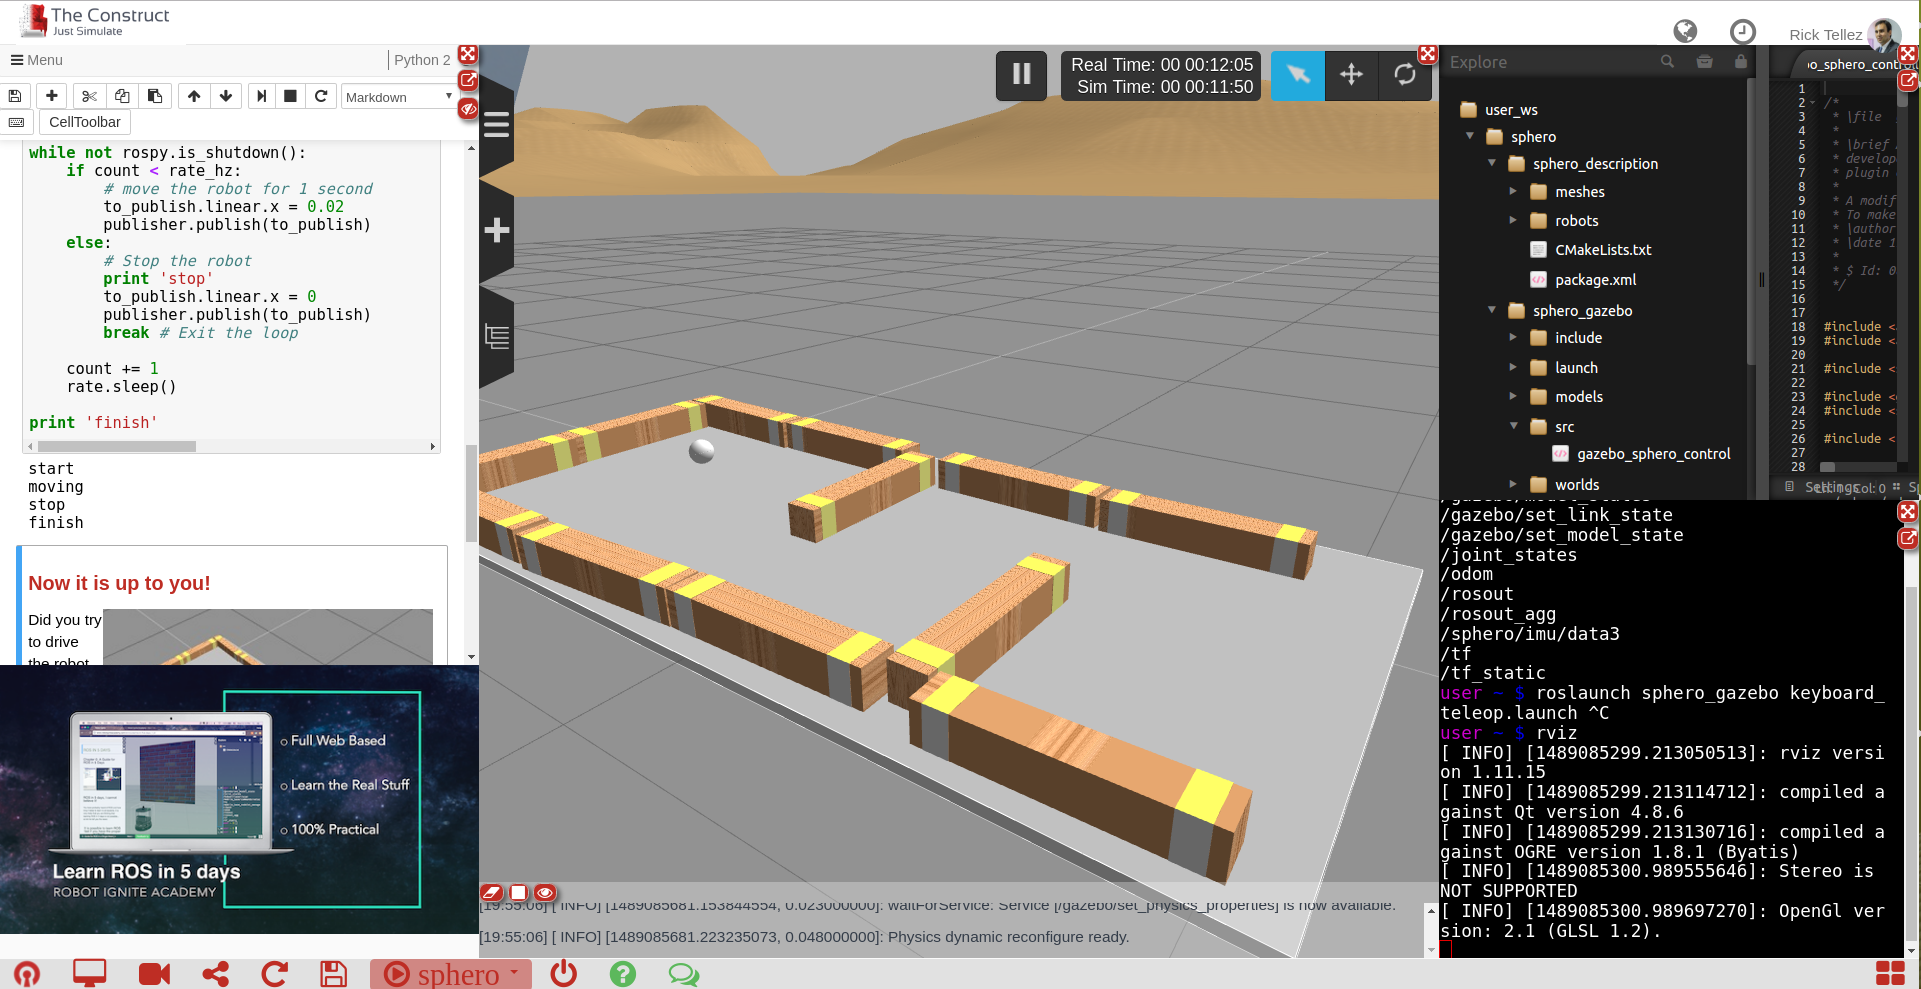This screenshot has width=1921, height=989.
Task: Save project with red floppy icon
Action: pos(333,974)
